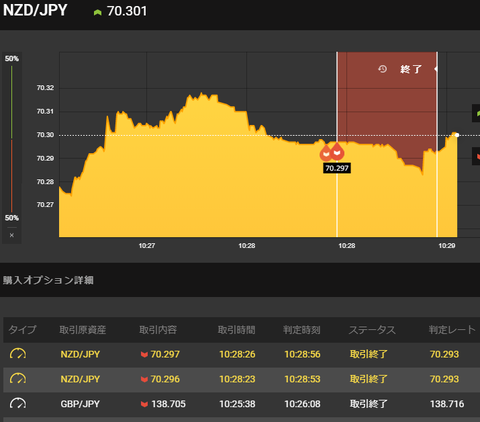
Task: Click the left orange trade marker on chart
Action: point(326,153)
